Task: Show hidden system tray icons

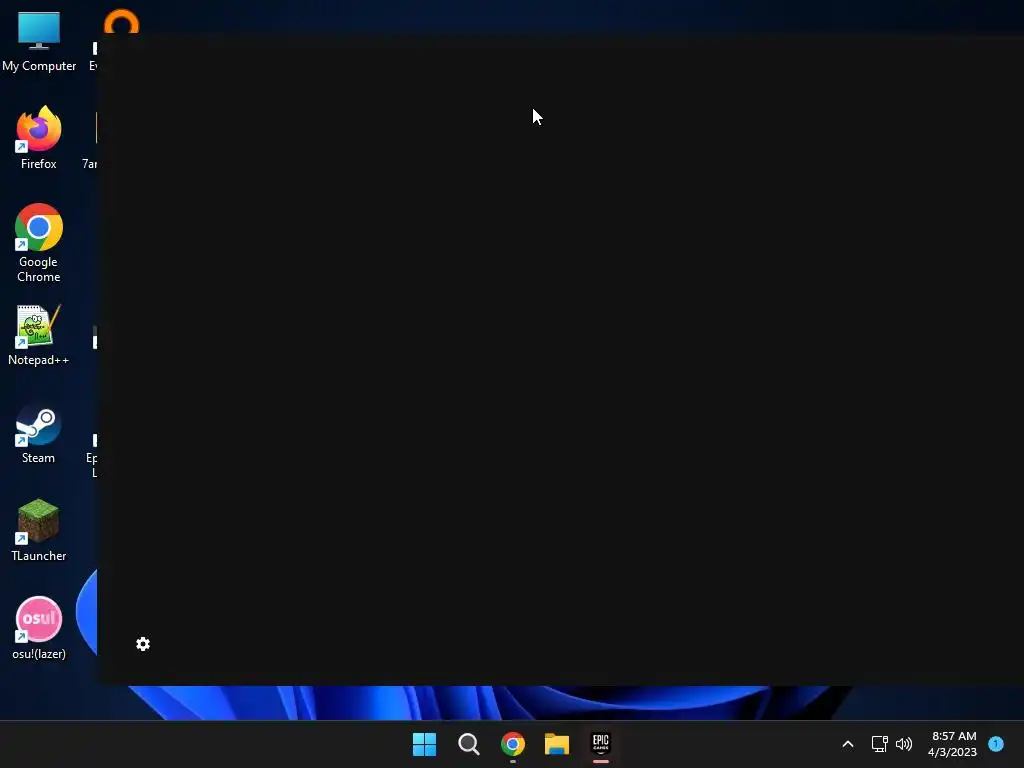Action: point(848,744)
